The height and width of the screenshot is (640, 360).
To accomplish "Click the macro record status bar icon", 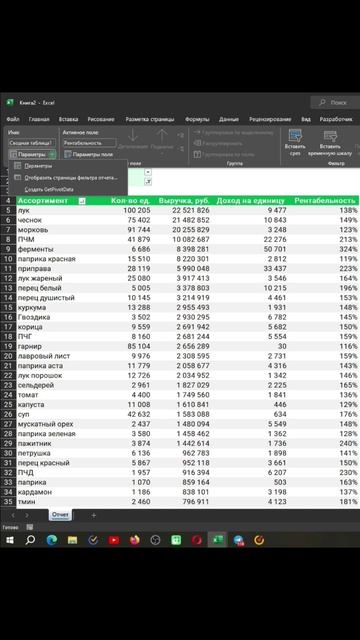I will point(29,527).
